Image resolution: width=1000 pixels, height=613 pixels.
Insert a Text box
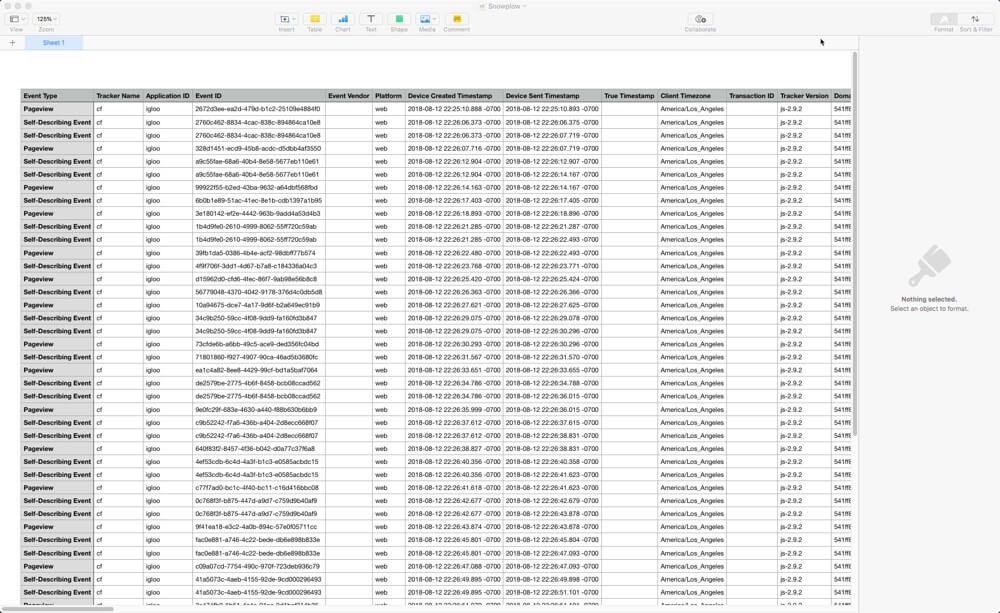pyautogui.click(x=371, y=19)
